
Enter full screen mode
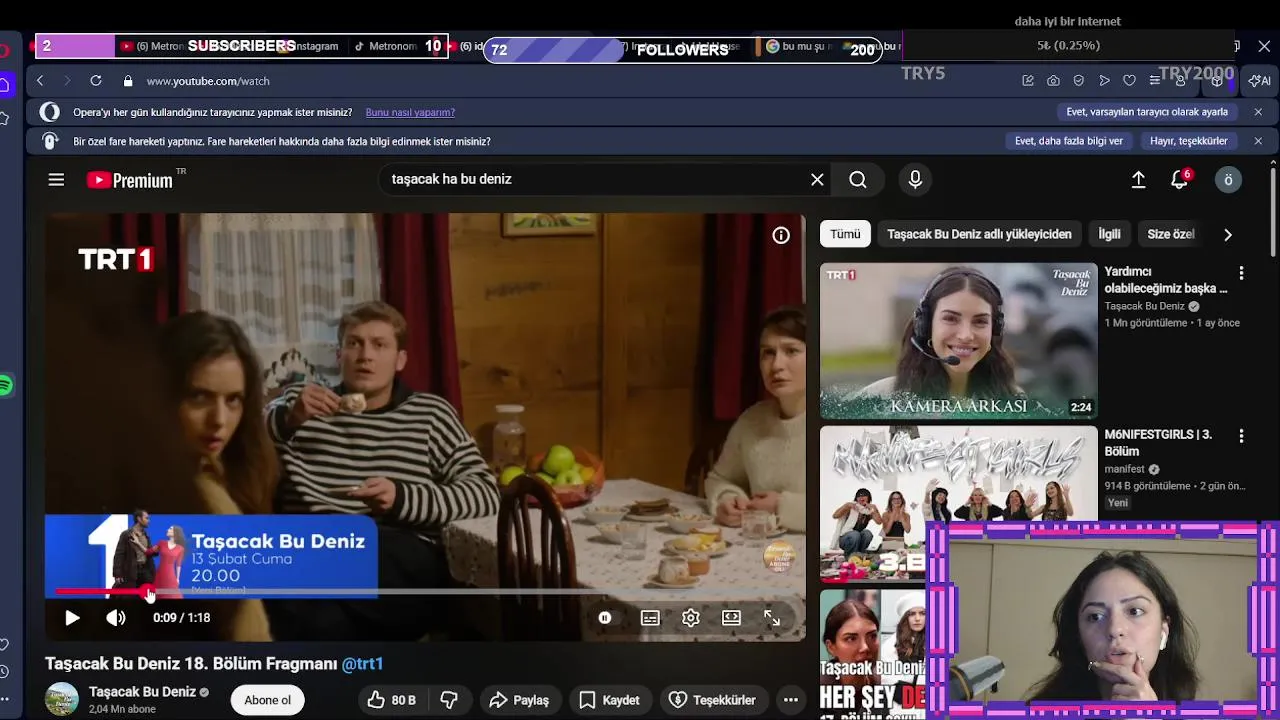772,618
